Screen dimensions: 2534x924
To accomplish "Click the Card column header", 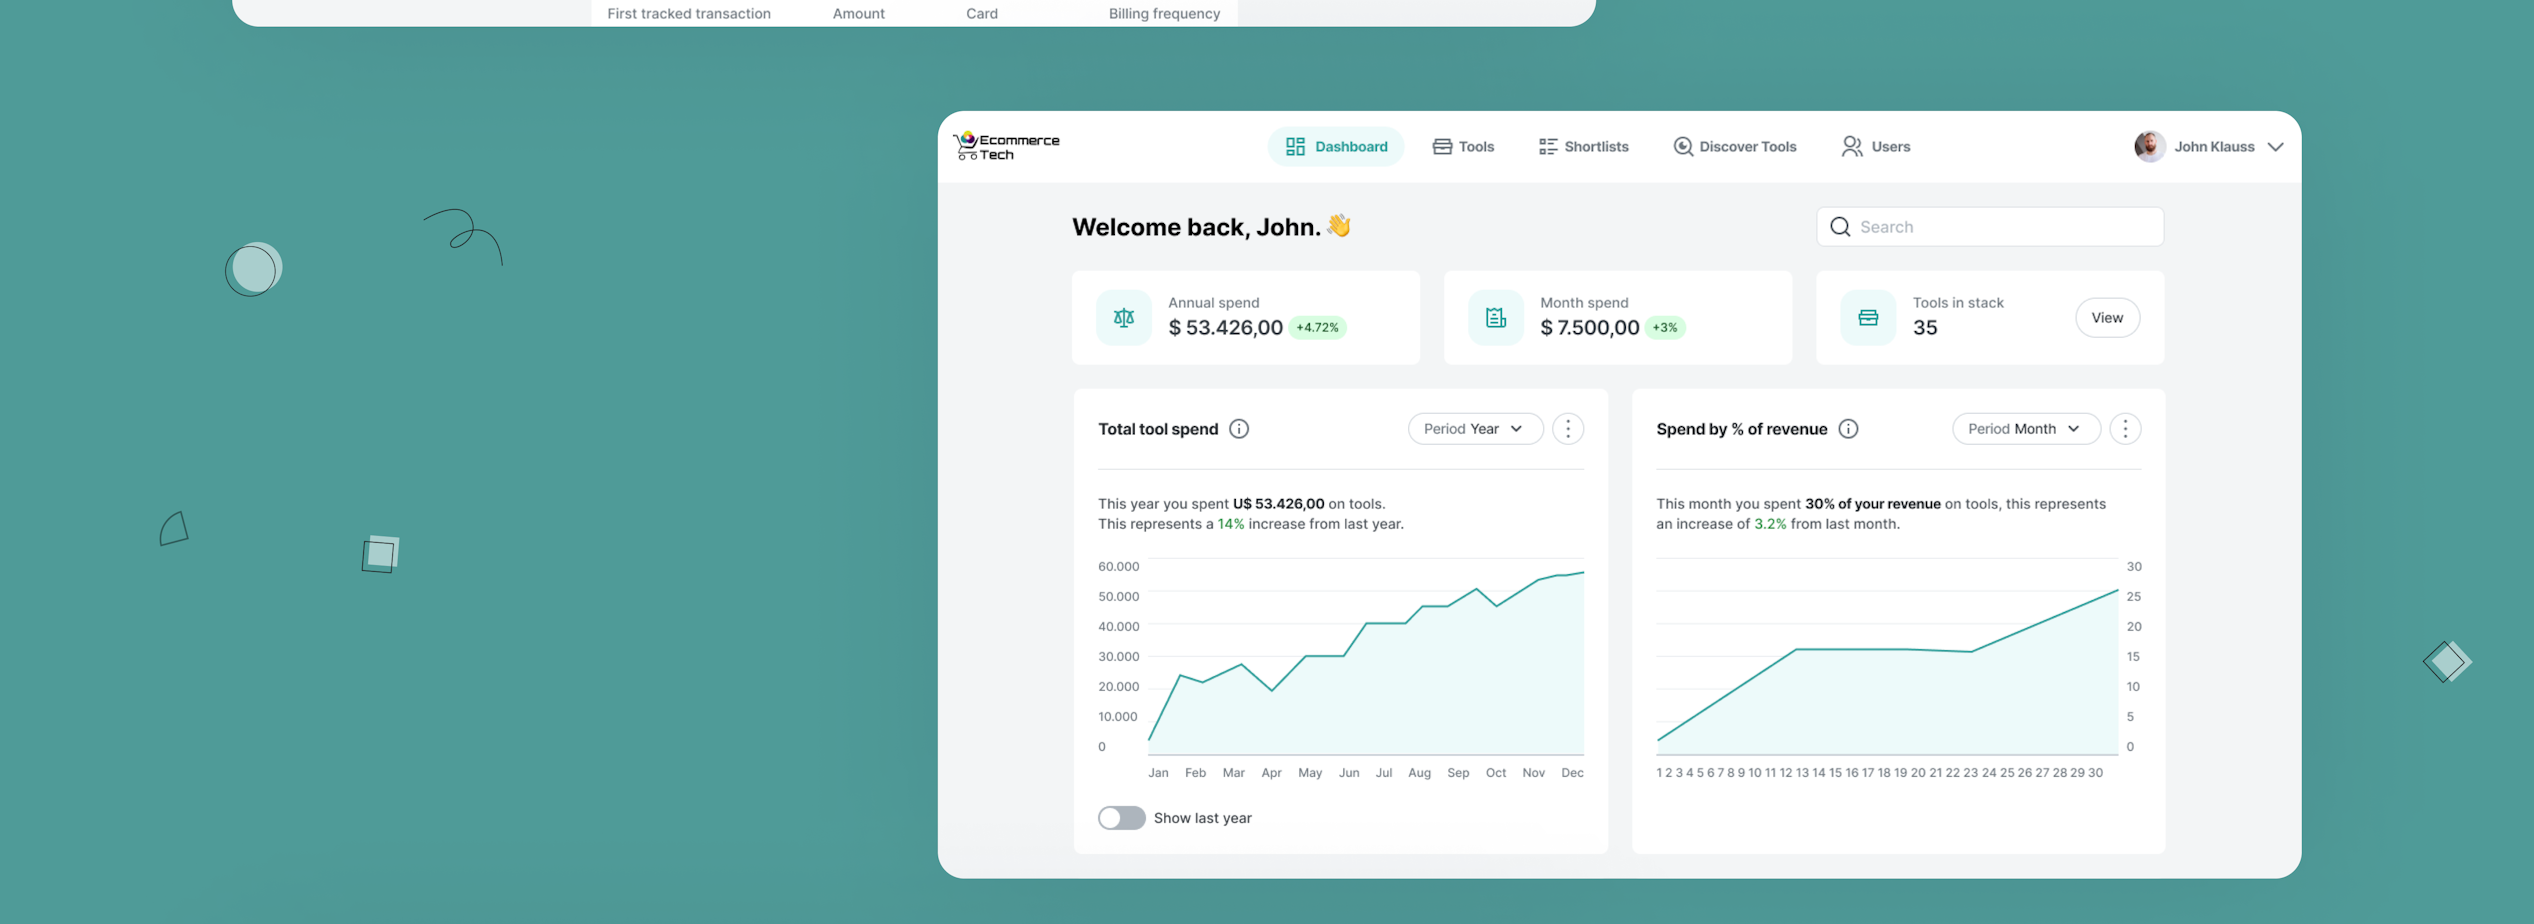I will 982,14.
